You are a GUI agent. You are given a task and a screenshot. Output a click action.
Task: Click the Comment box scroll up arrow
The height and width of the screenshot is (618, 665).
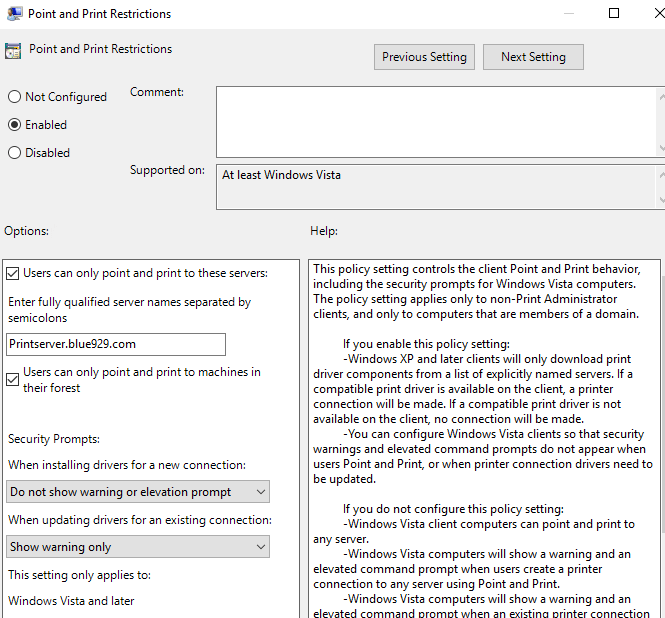point(660,95)
